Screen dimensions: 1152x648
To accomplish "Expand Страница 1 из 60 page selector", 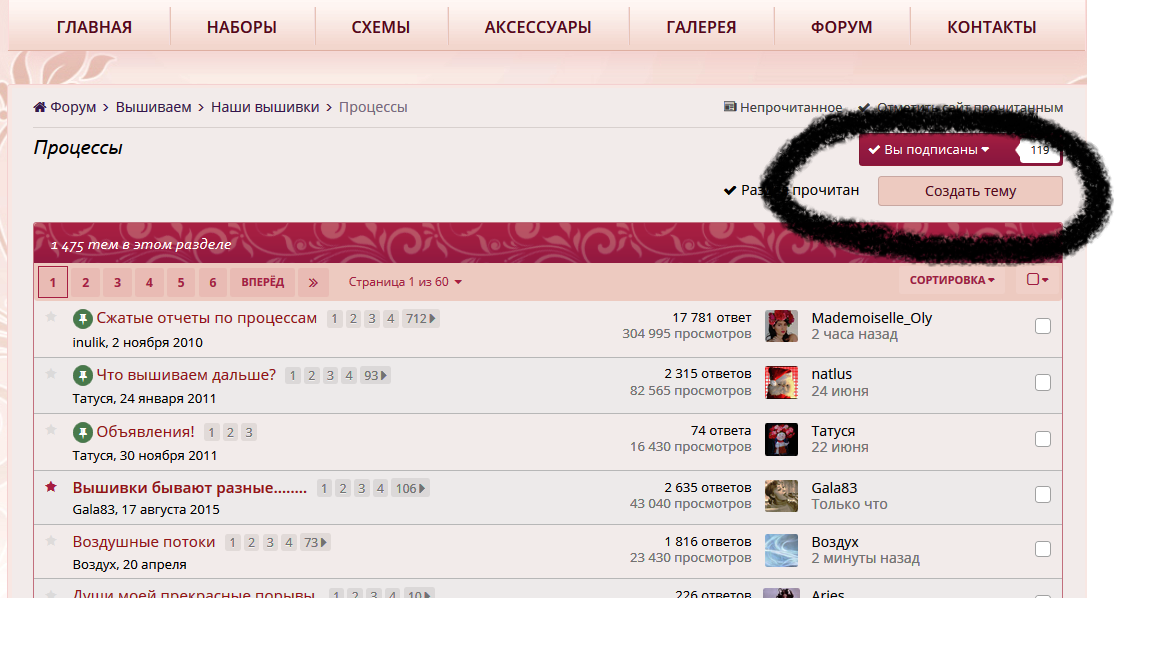I will point(405,282).
